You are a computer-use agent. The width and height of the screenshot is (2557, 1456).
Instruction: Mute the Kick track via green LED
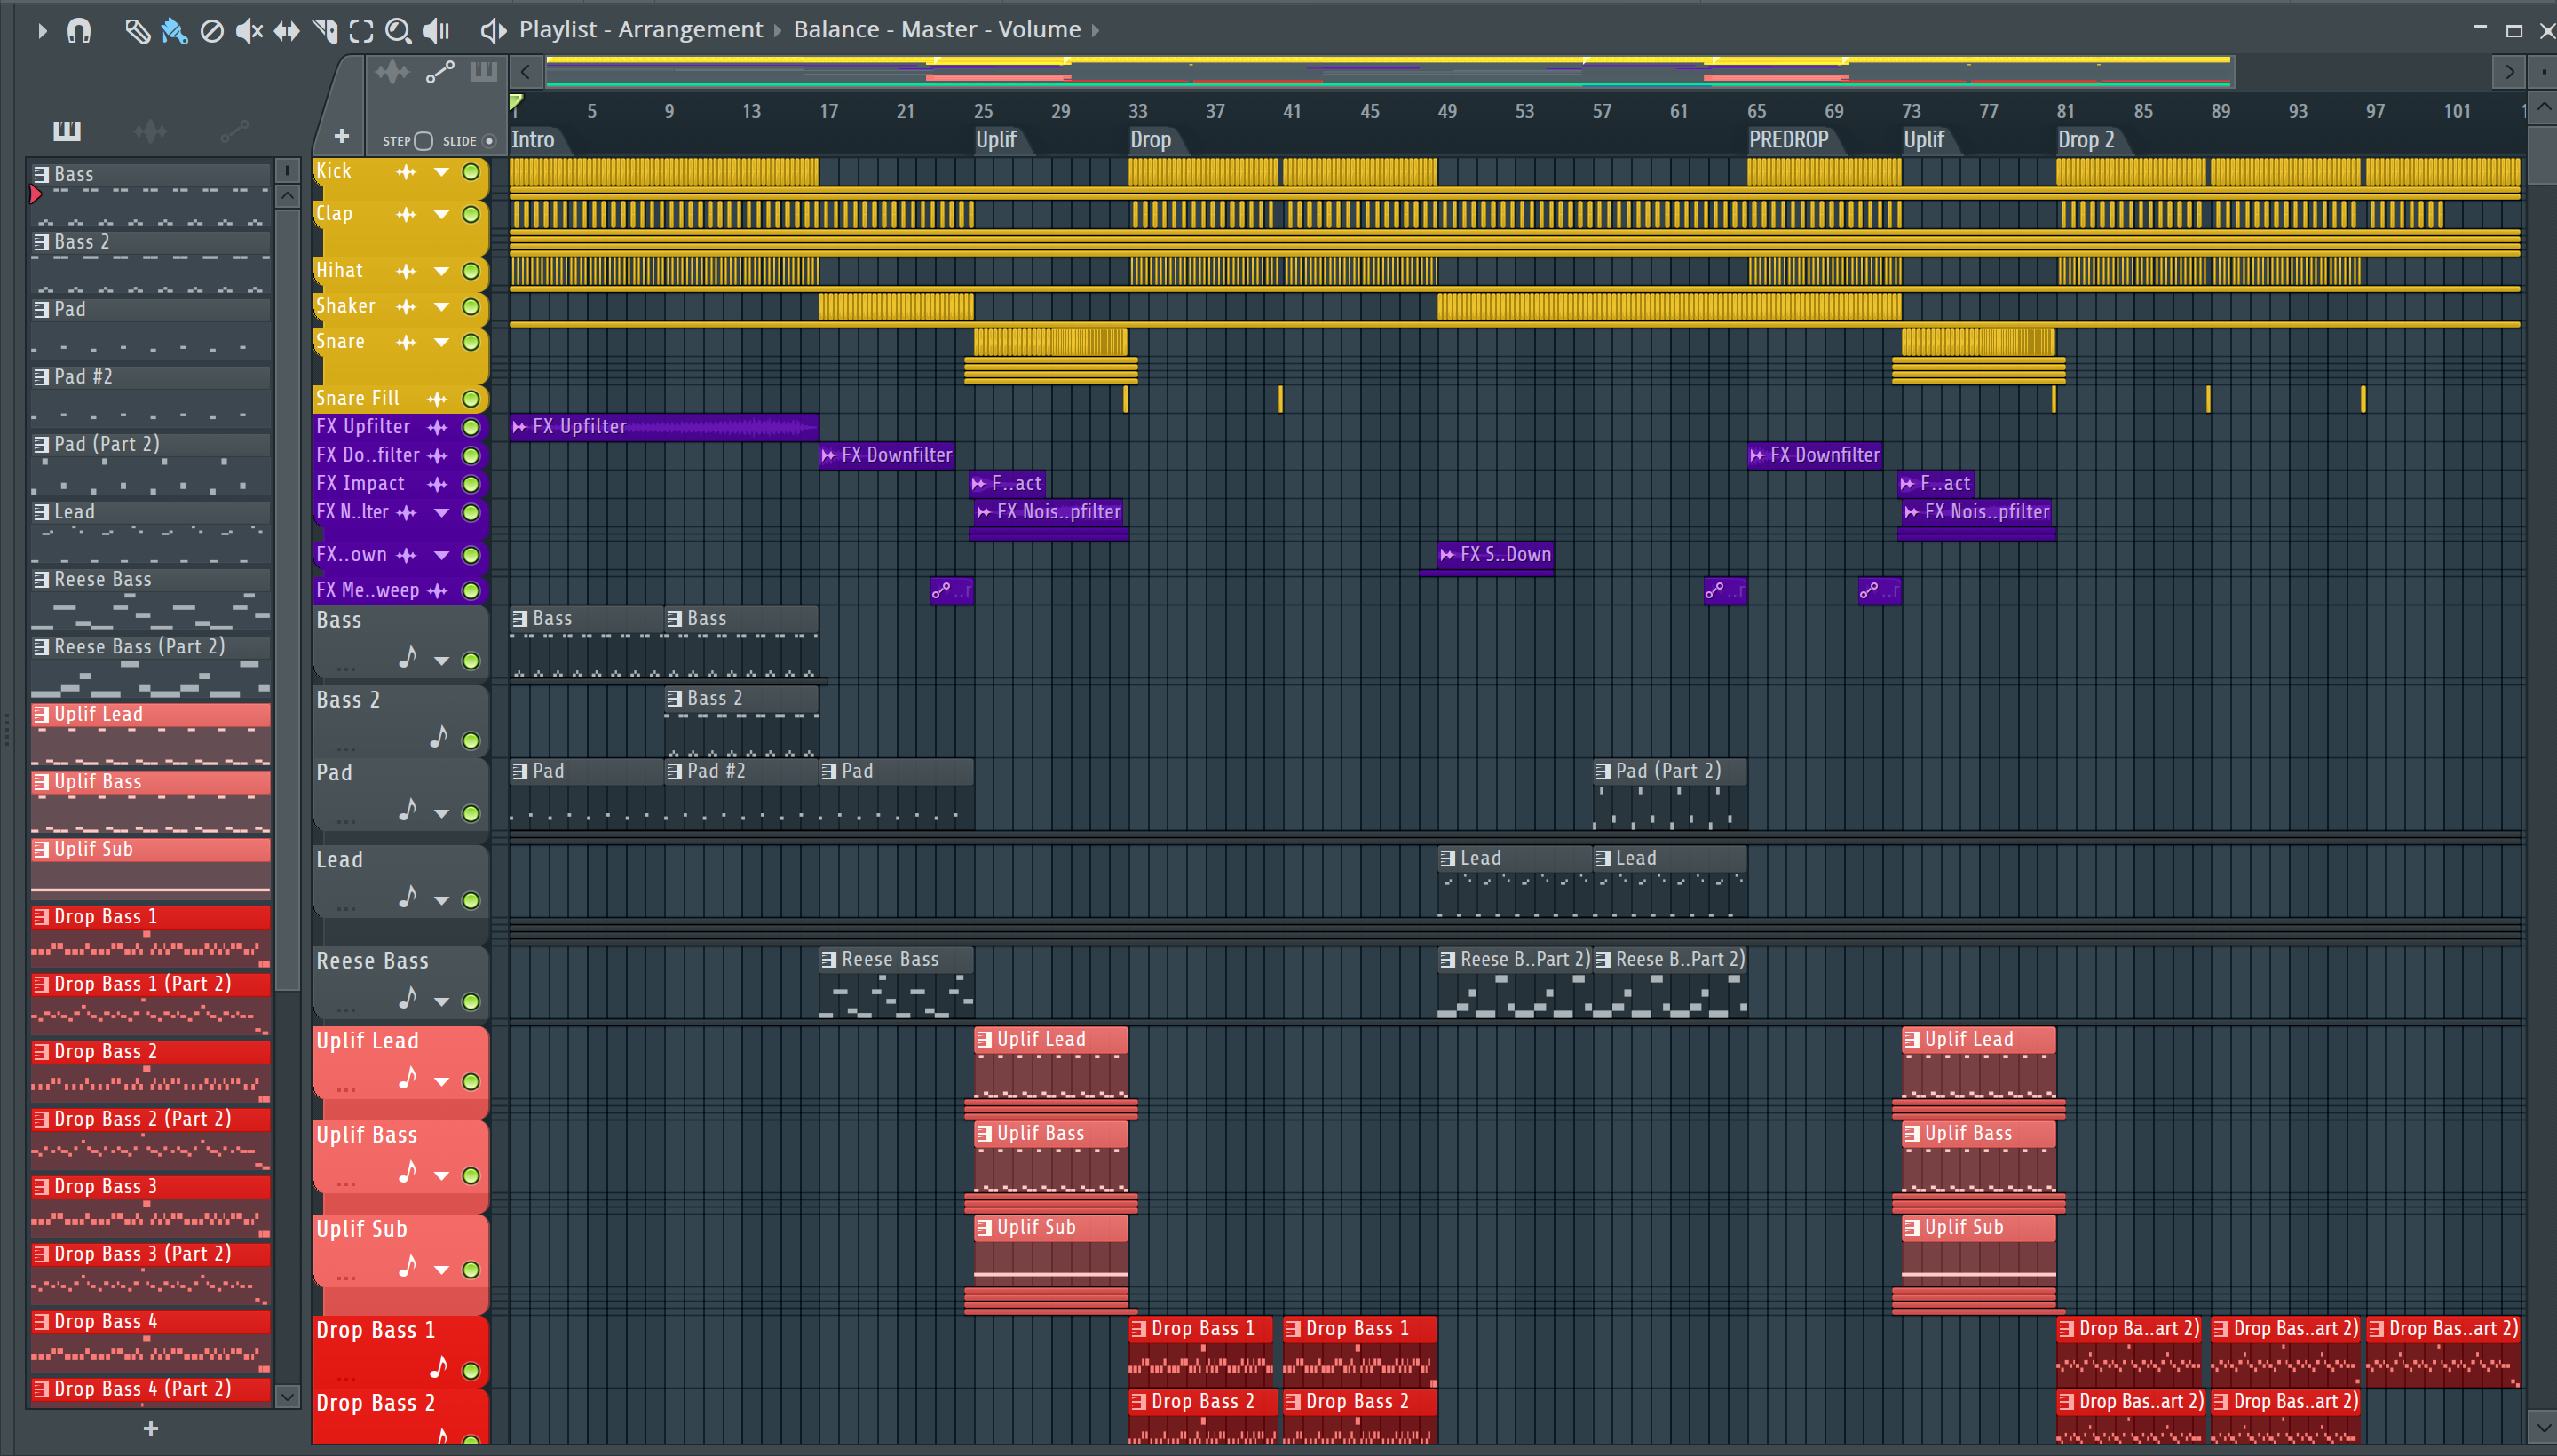[x=470, y=172]
